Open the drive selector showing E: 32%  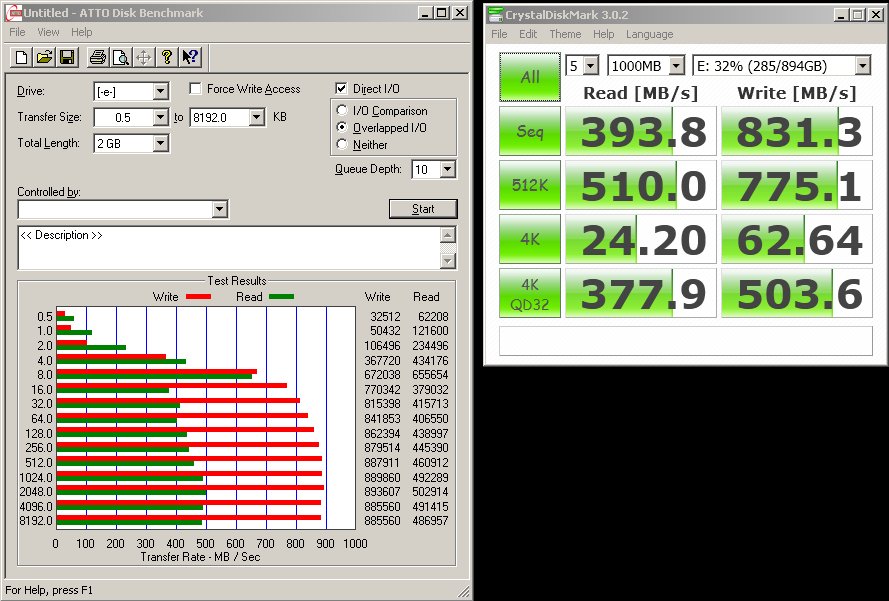pyautogui.click(x=862, y=66)
